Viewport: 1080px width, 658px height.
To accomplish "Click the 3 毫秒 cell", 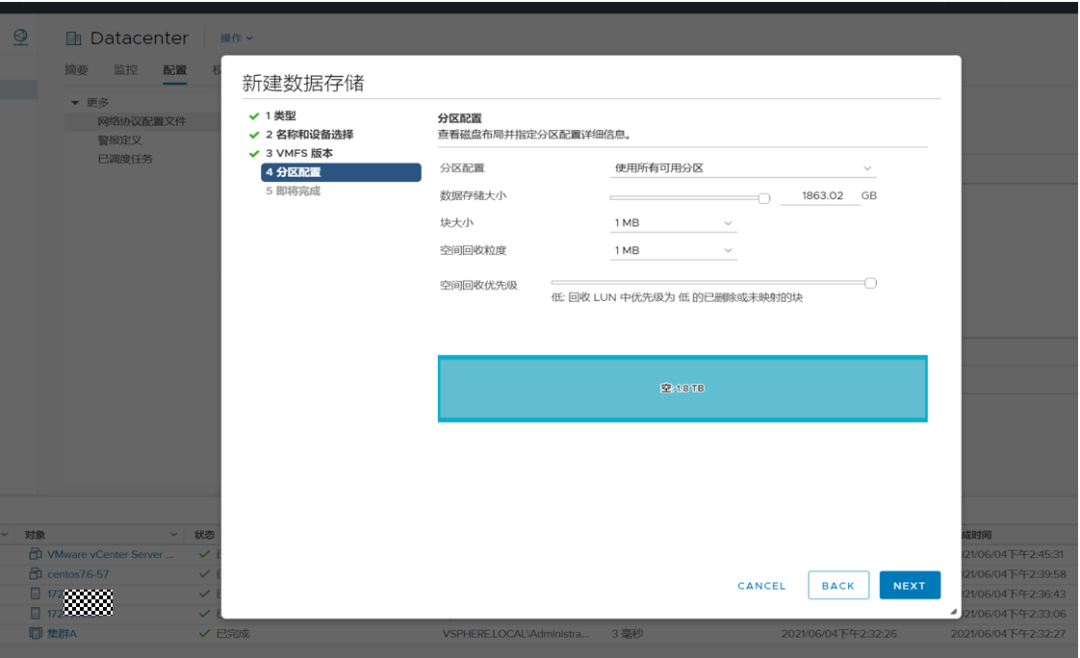I will click(627, 633).
